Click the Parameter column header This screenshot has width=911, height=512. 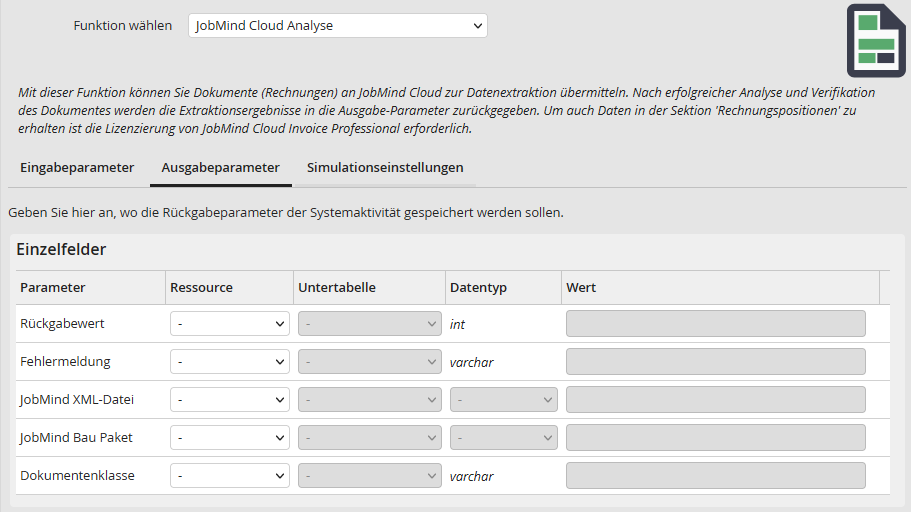click(x=53, y=288)
